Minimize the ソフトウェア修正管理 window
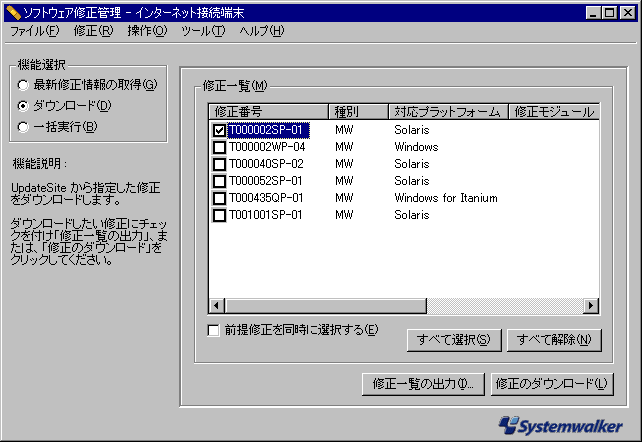642x442 pixels. click(x=594, y=13)
